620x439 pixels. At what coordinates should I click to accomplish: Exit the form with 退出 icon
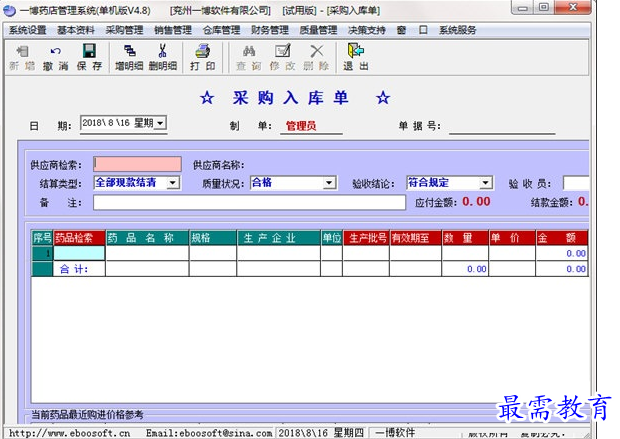(x=355, y=58)
